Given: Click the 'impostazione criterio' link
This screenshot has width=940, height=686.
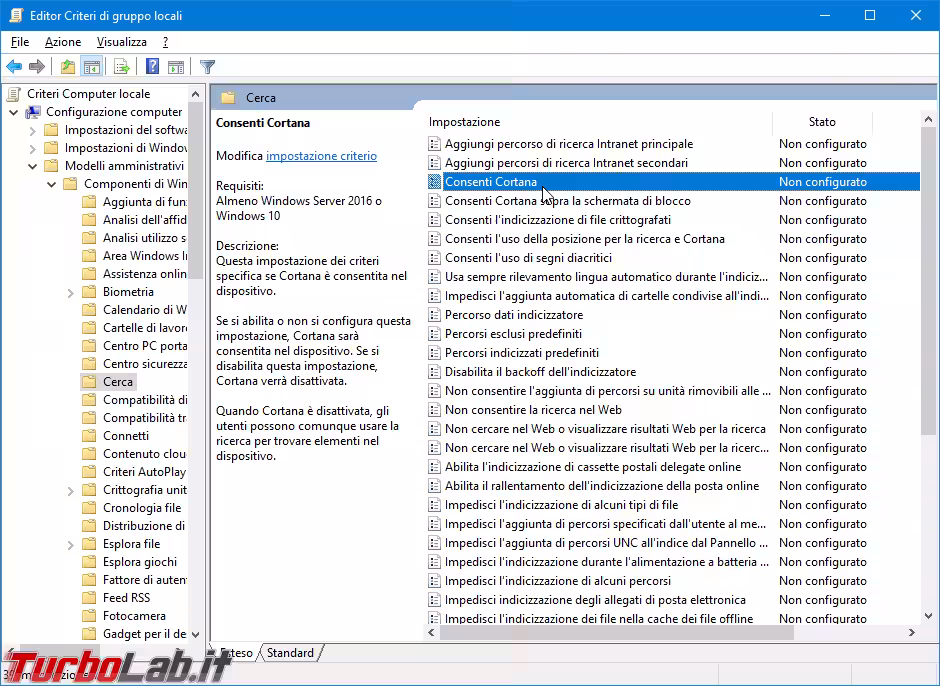Looking at the screenshot, I should pos(321,156).
